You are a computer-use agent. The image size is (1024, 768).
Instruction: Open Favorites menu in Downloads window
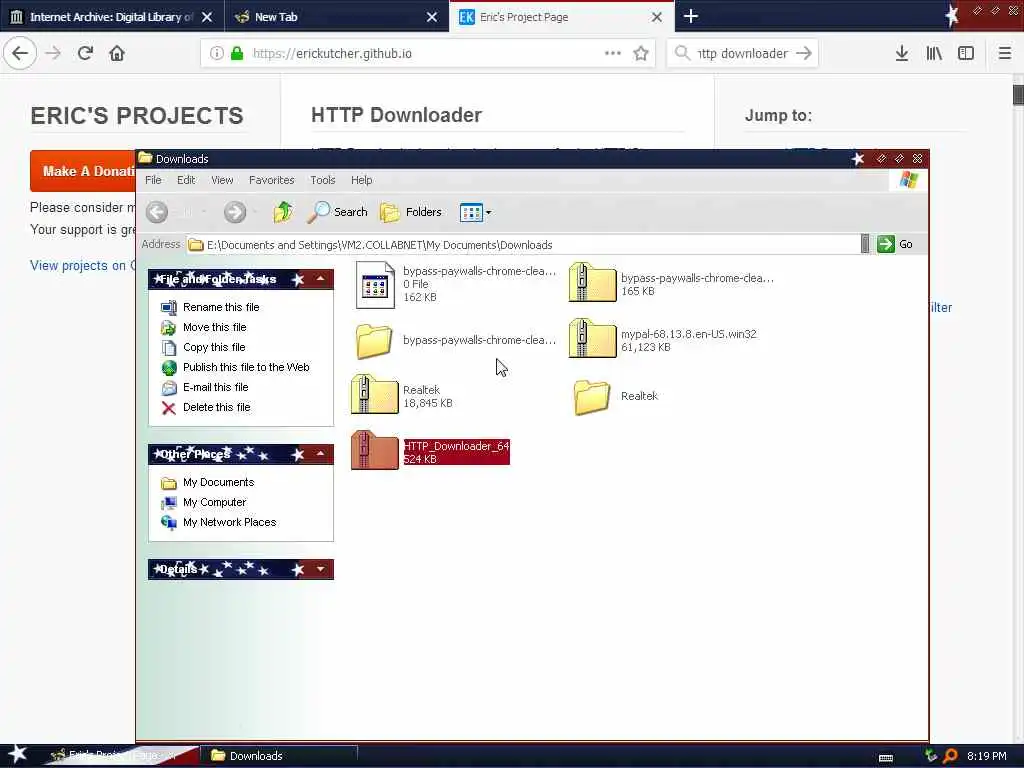click(x=272, y=180)
